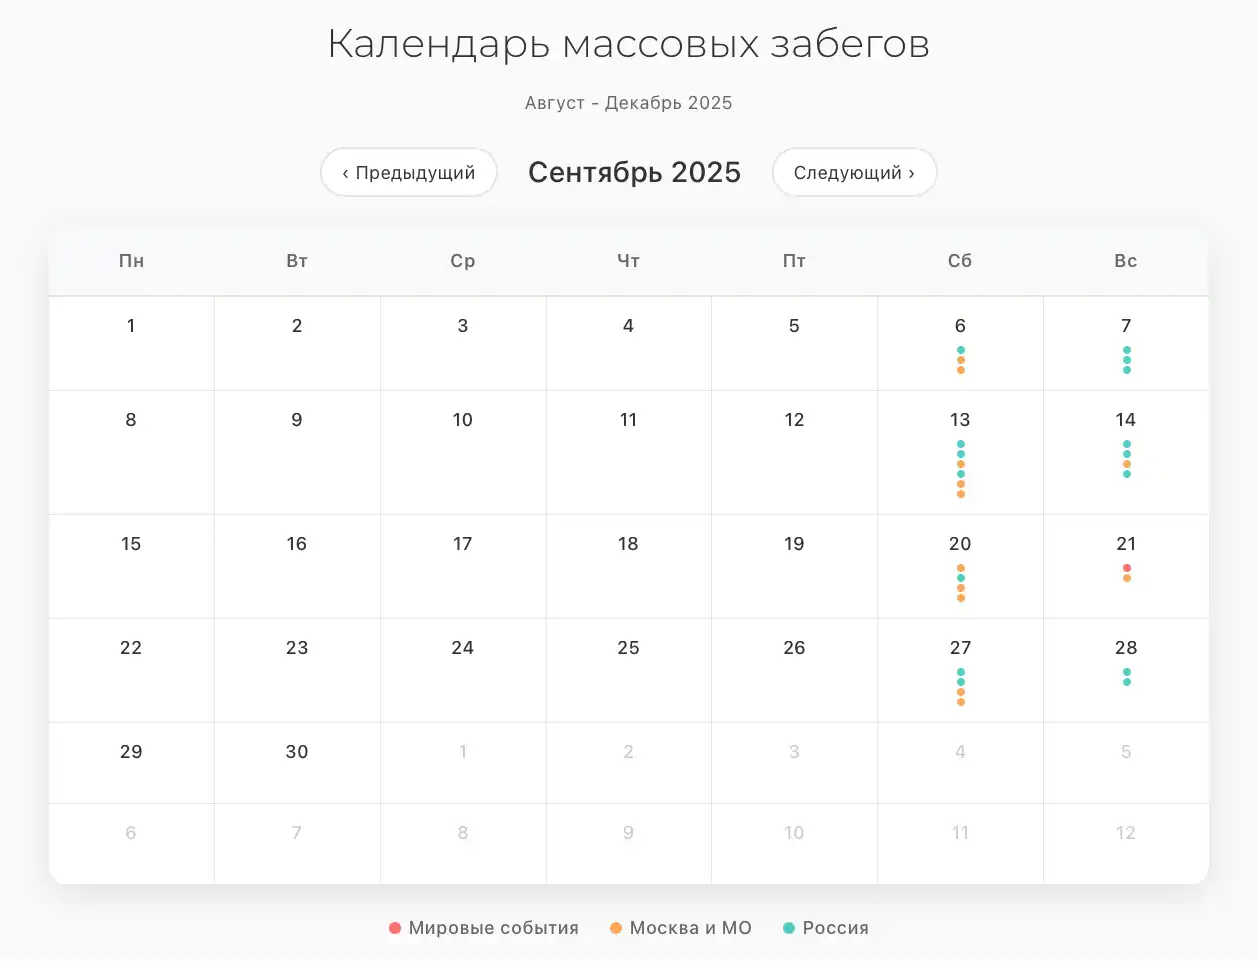1258x966 pixels.
Task: Click the bottom teal dot on September 28
Action: [1127, 682]
